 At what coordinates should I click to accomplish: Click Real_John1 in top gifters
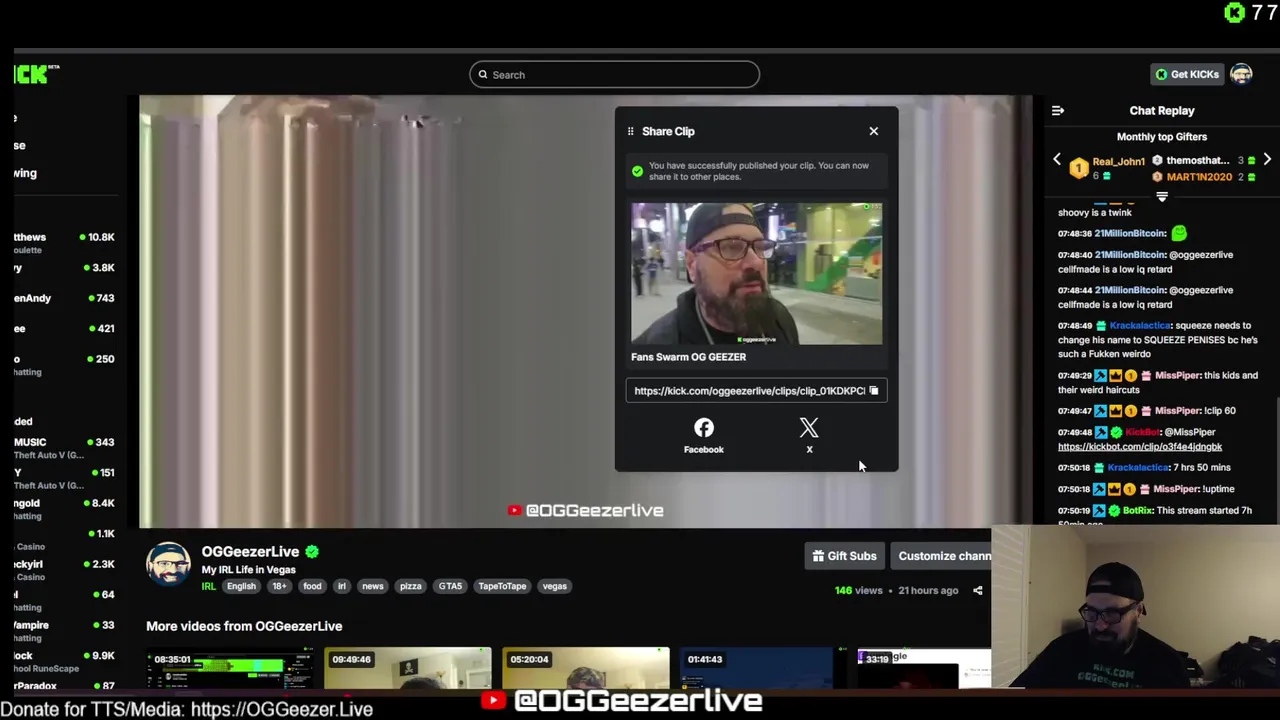1118,161
